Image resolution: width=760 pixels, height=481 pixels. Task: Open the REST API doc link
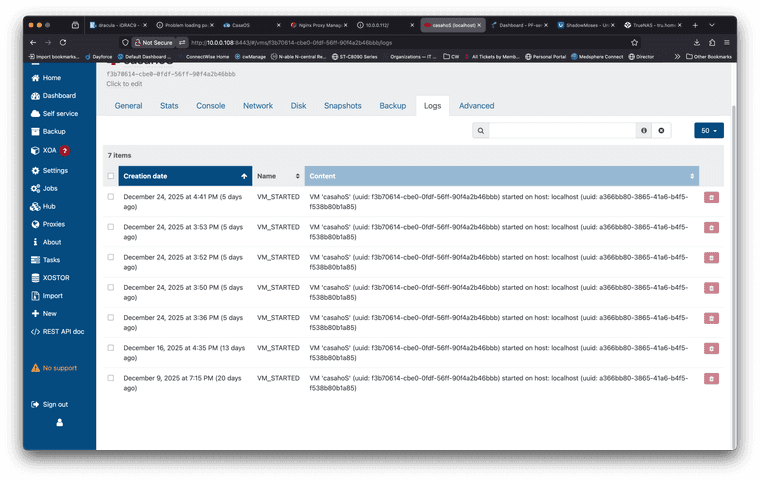[63, 331]
